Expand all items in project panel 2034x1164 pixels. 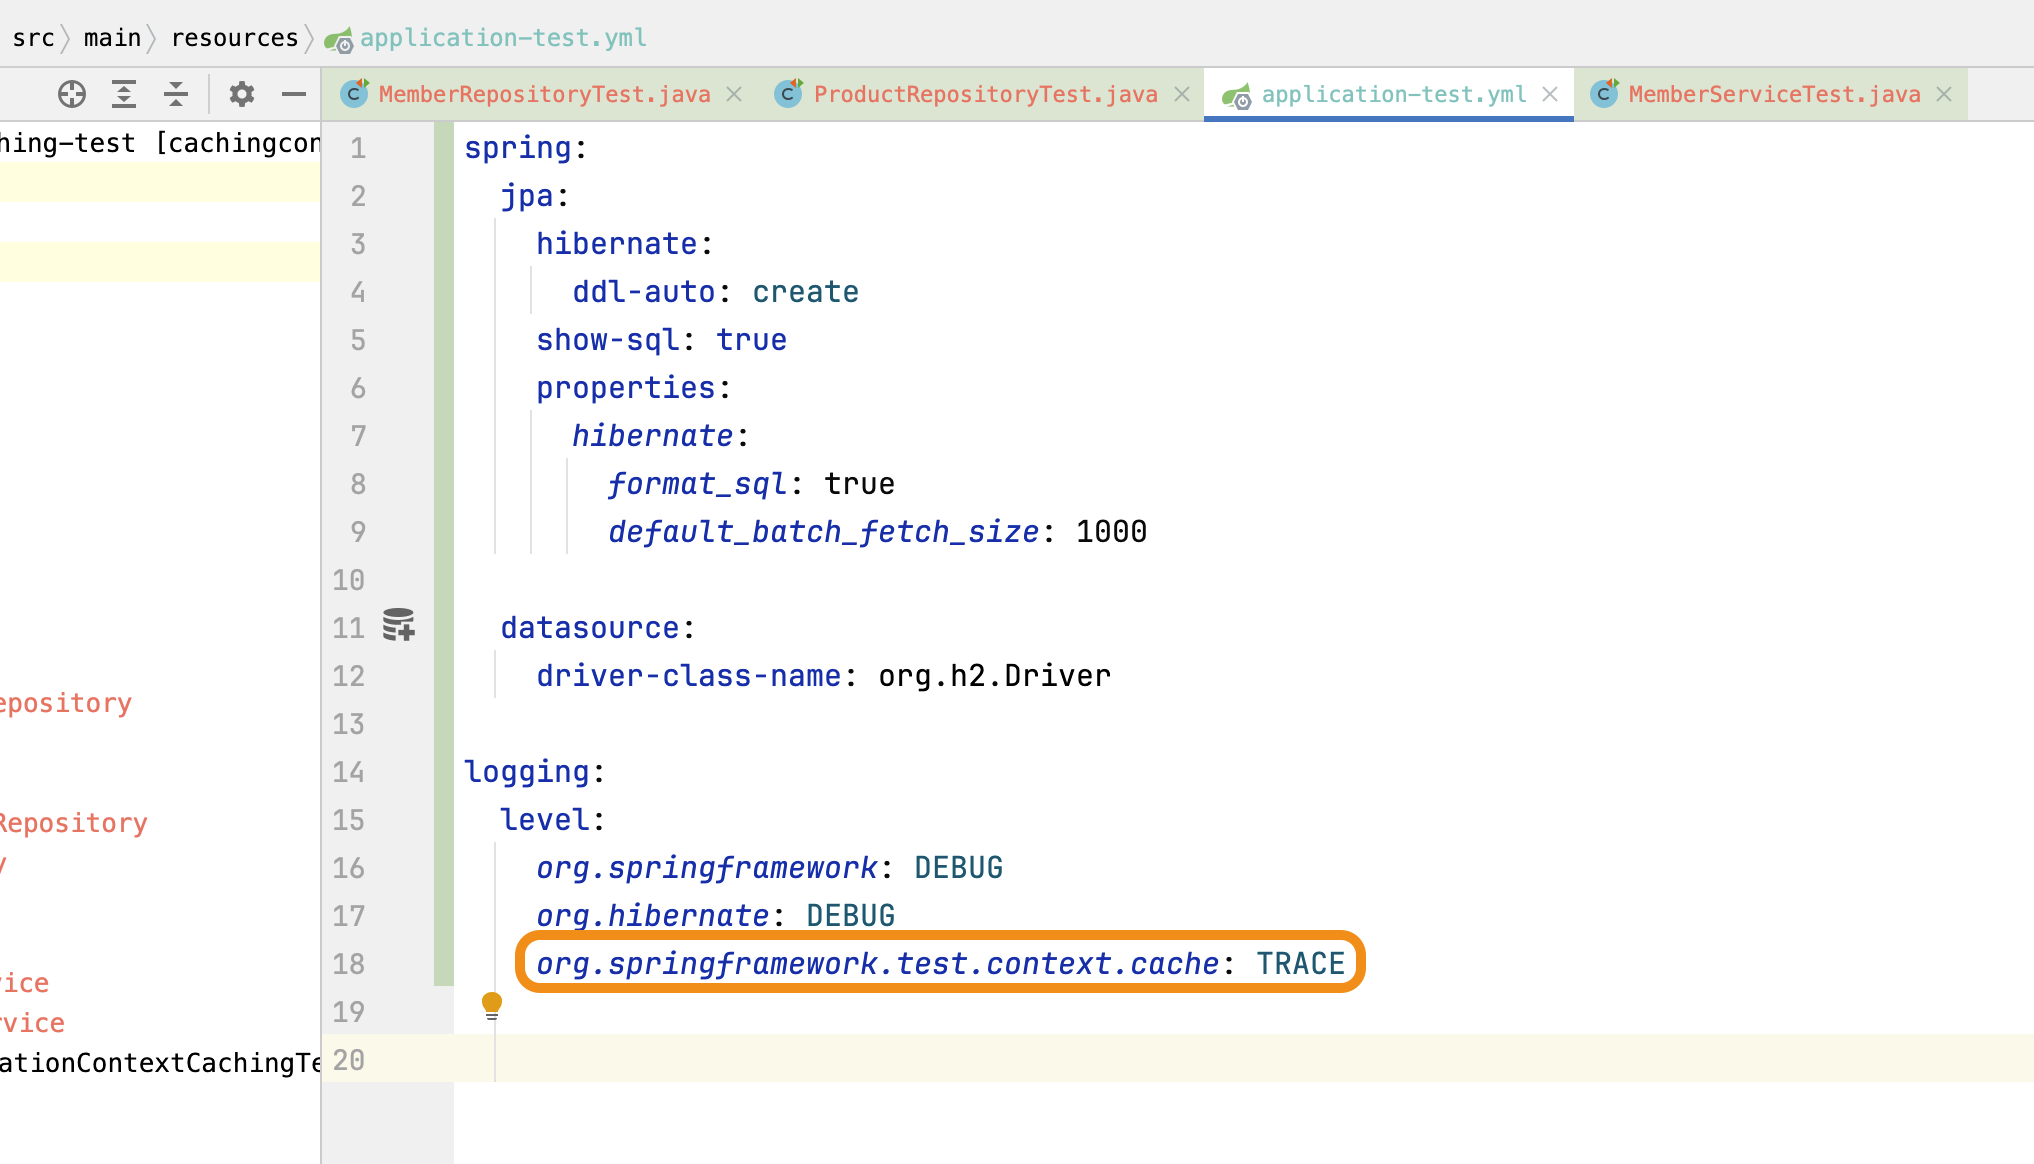click(124, 94)
